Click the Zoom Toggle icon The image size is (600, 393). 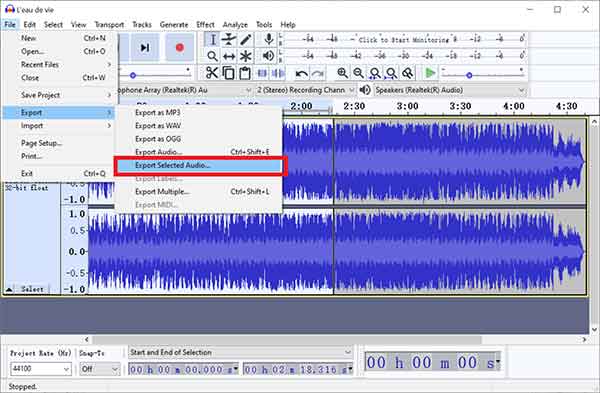(408, 73)
